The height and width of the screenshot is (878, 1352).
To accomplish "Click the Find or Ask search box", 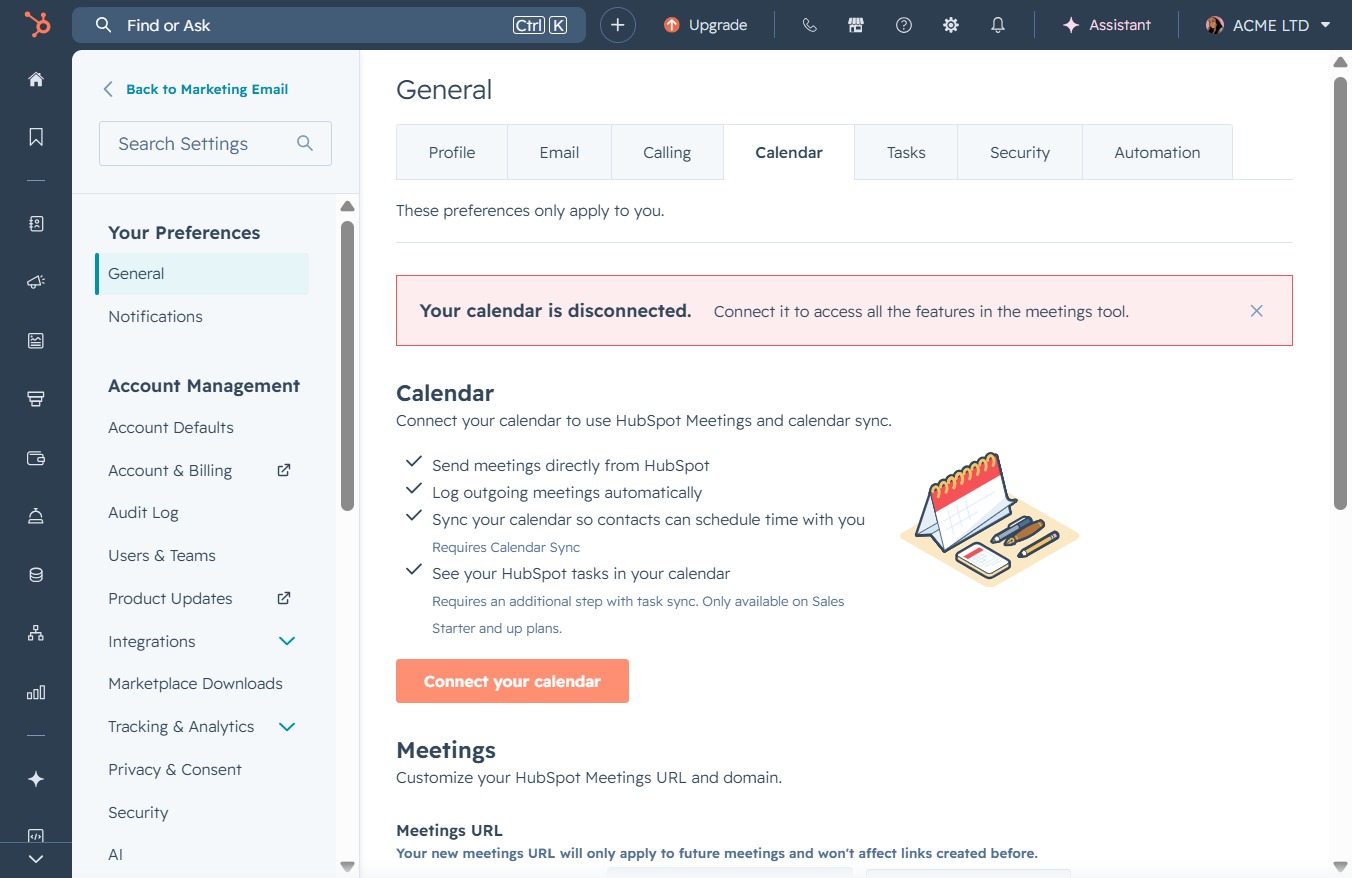I will [x=329, y=25].
